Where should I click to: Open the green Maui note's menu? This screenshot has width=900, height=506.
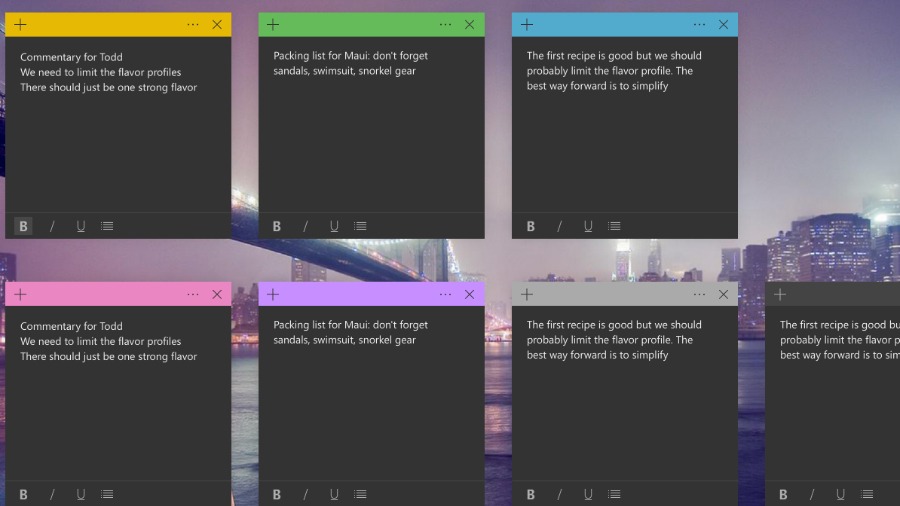pyautogui.click(x=445, y=25)
